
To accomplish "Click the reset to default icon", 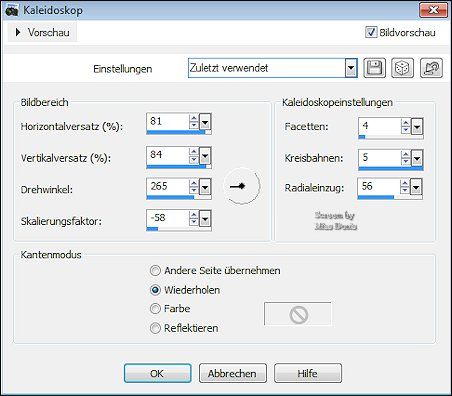I will [x=431, y=68].
